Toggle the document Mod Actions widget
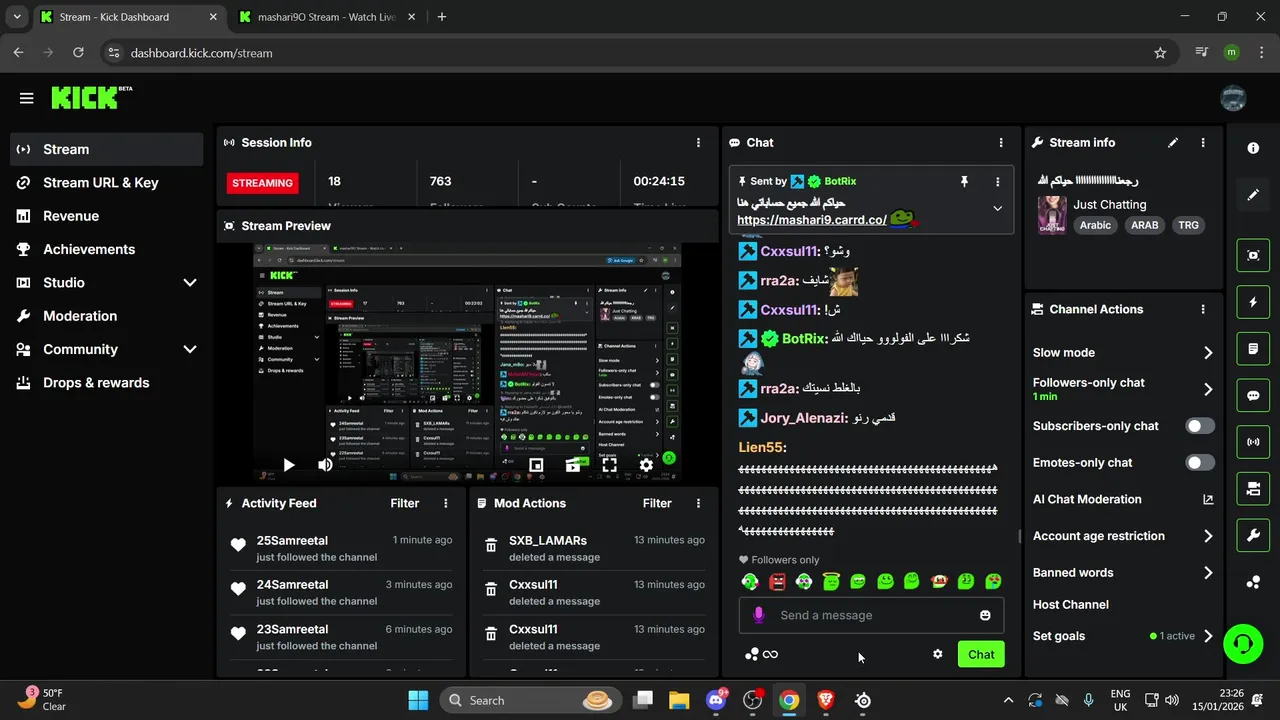This screenshot has height=720, width=1280. (1253, 349)
